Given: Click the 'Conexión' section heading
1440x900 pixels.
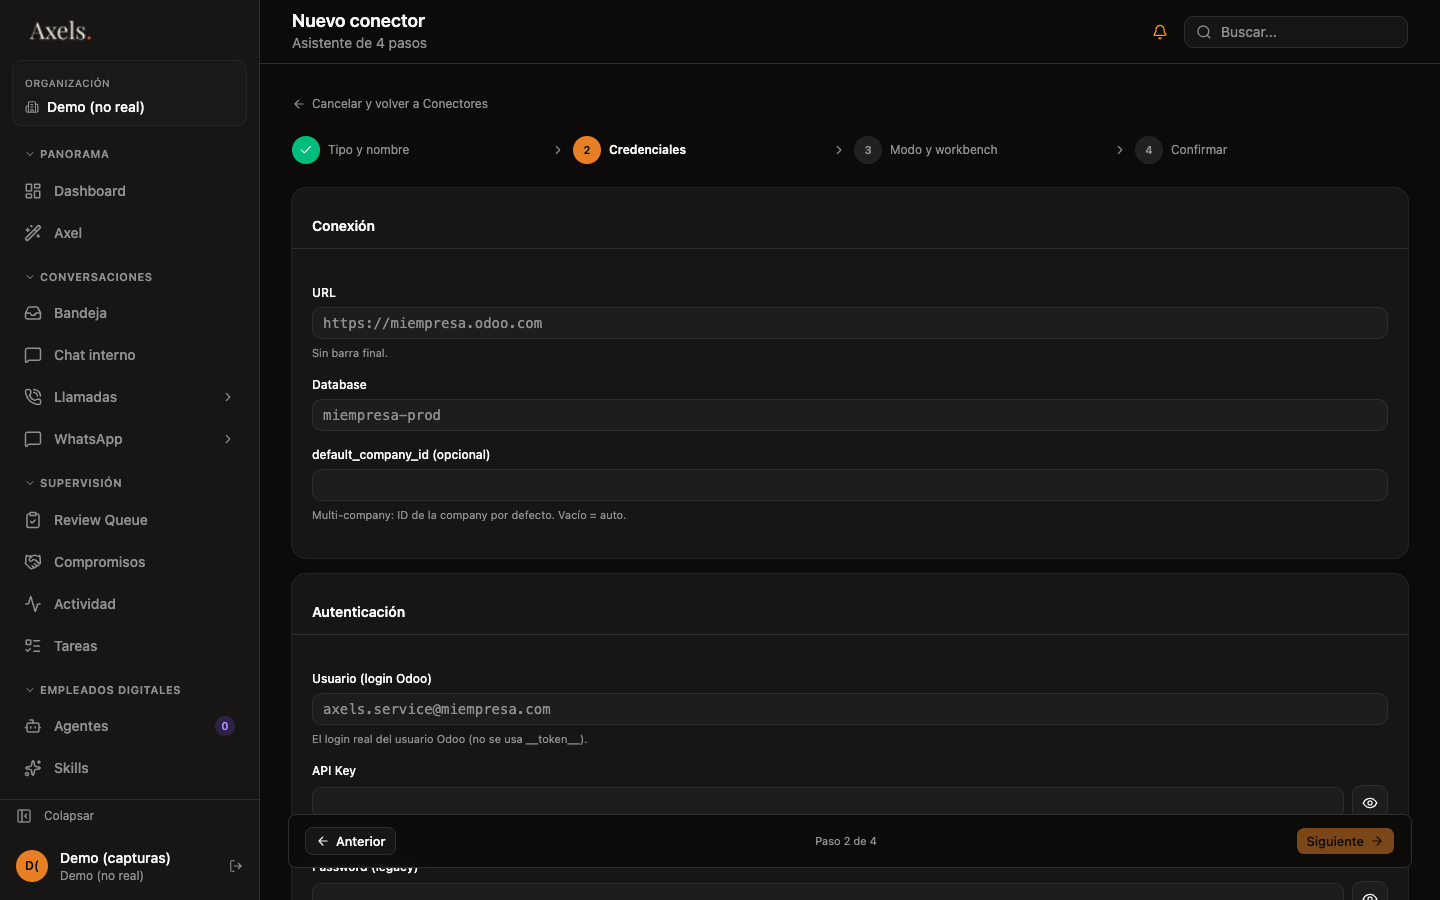Looking at the screenshot, I should click(x=343, y=226).
